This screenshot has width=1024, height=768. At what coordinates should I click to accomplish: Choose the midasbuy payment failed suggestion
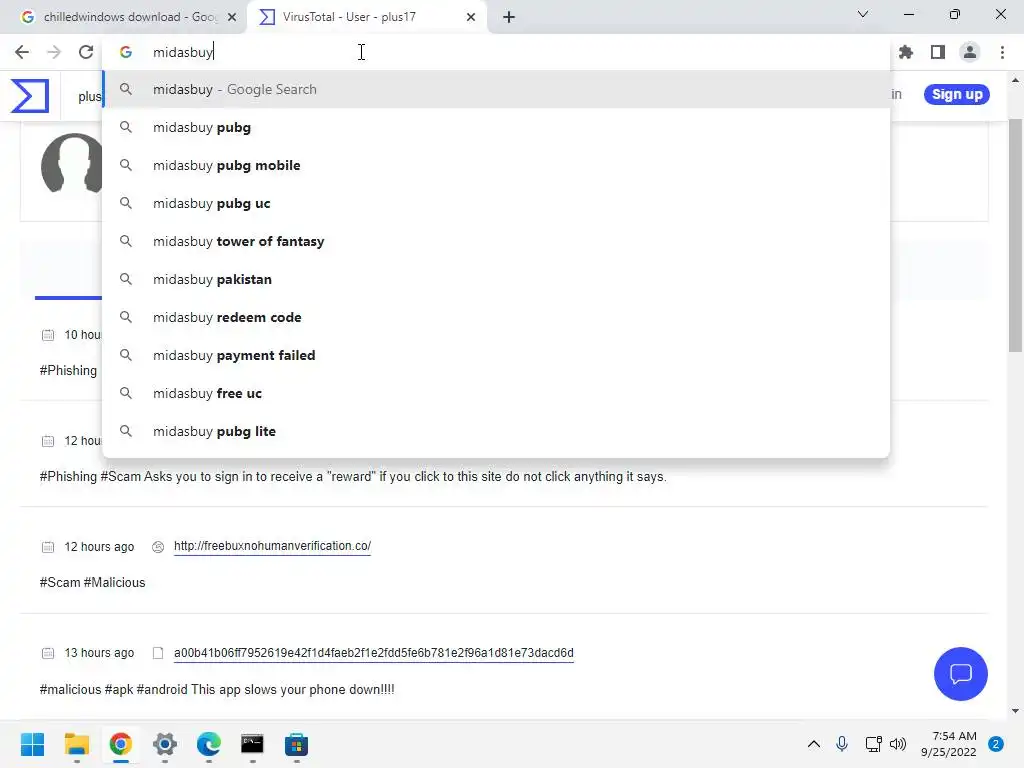tap(496, 355)
